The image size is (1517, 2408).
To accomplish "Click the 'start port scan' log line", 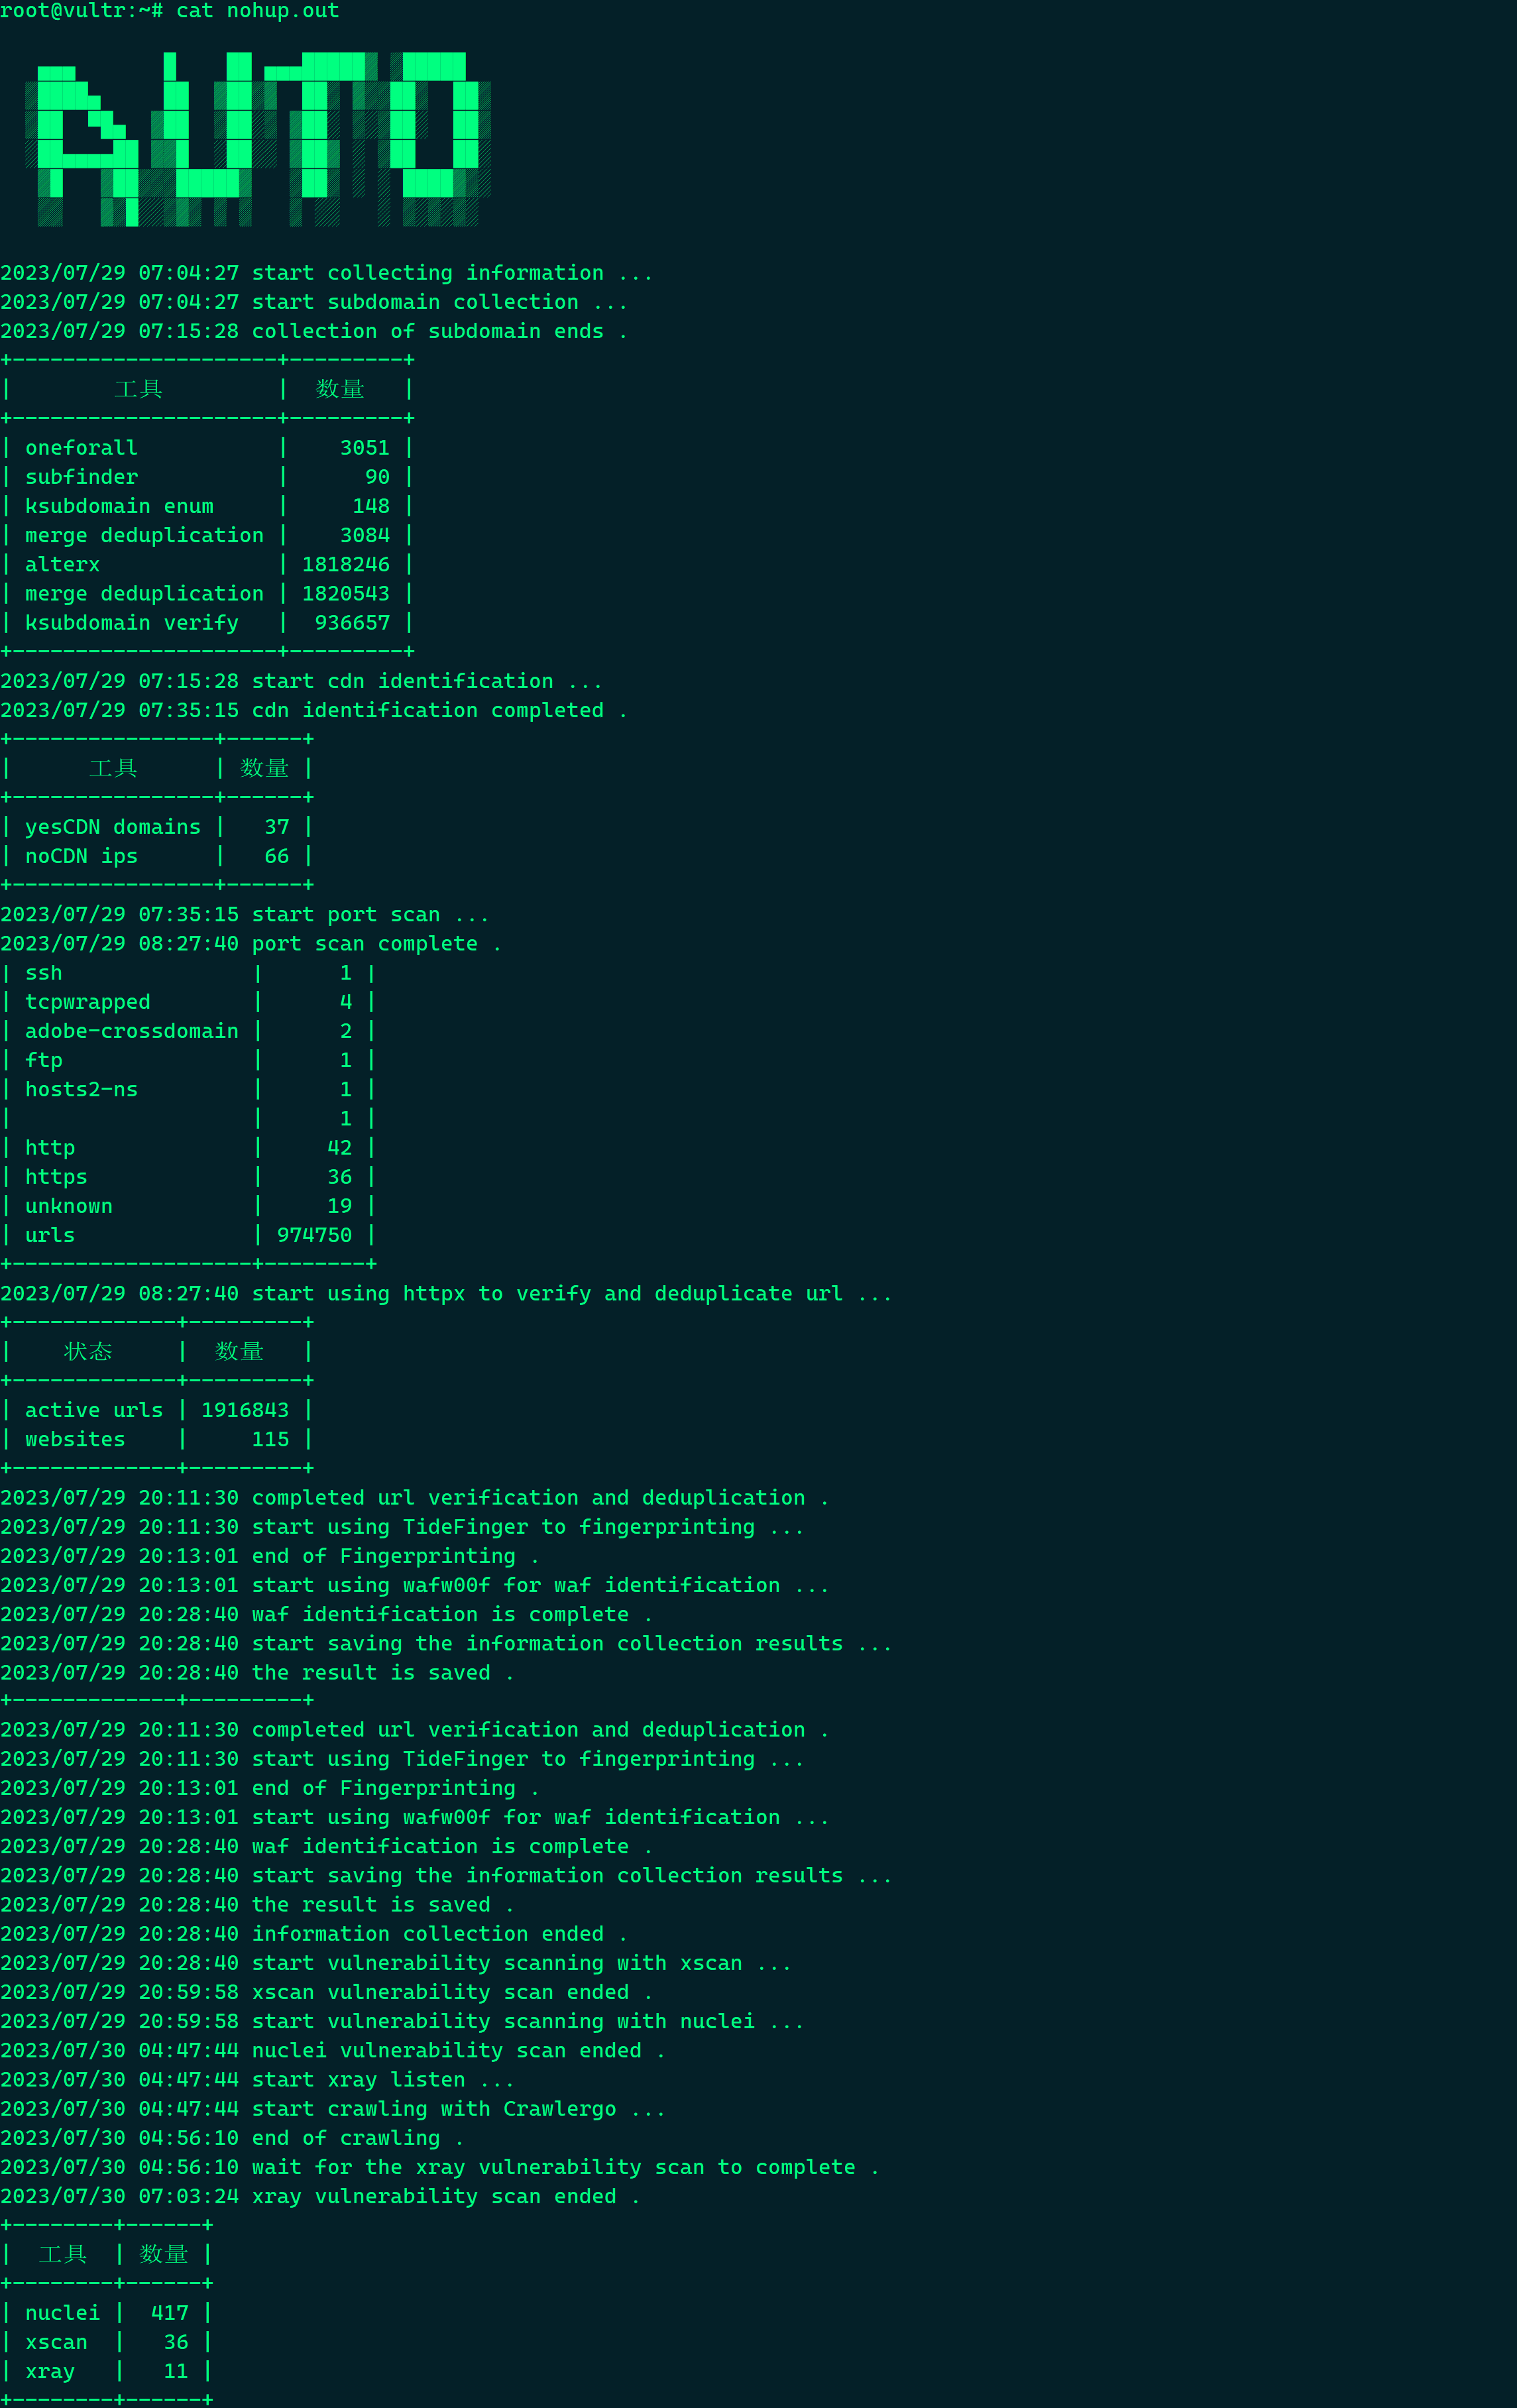I will click(x=245, y=915).
